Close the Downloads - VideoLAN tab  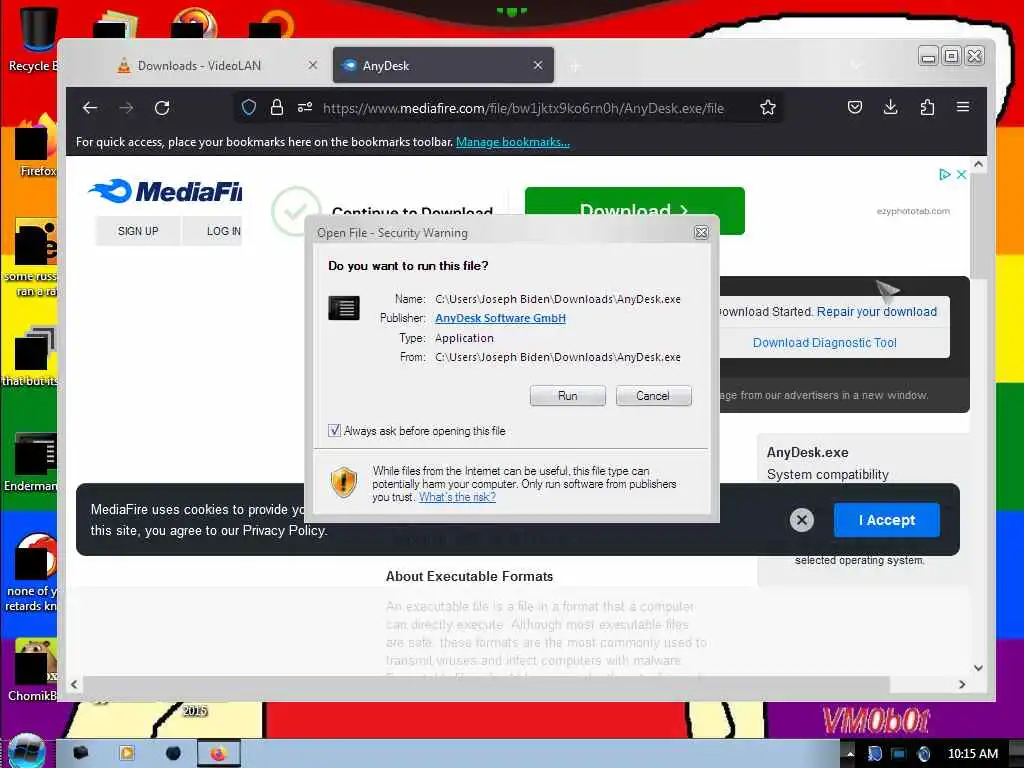pos(313,65)
